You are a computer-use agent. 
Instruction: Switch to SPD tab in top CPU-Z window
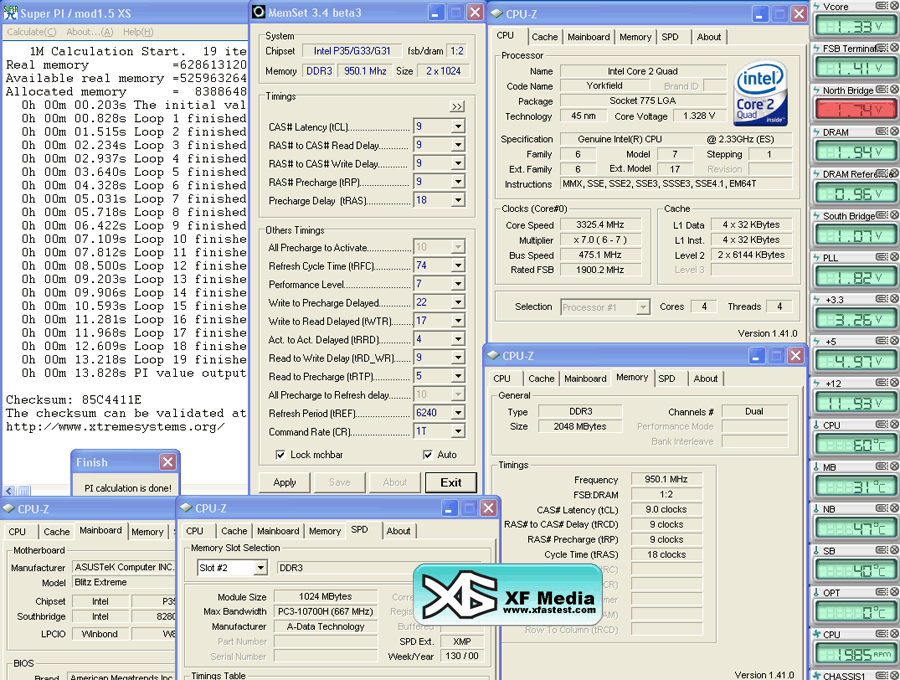point(670,37)
